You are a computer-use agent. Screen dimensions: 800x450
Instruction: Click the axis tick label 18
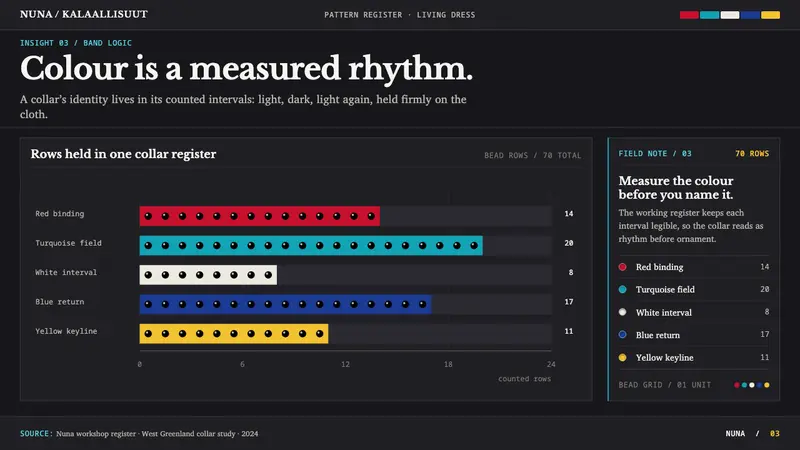(x=448, y=364)
